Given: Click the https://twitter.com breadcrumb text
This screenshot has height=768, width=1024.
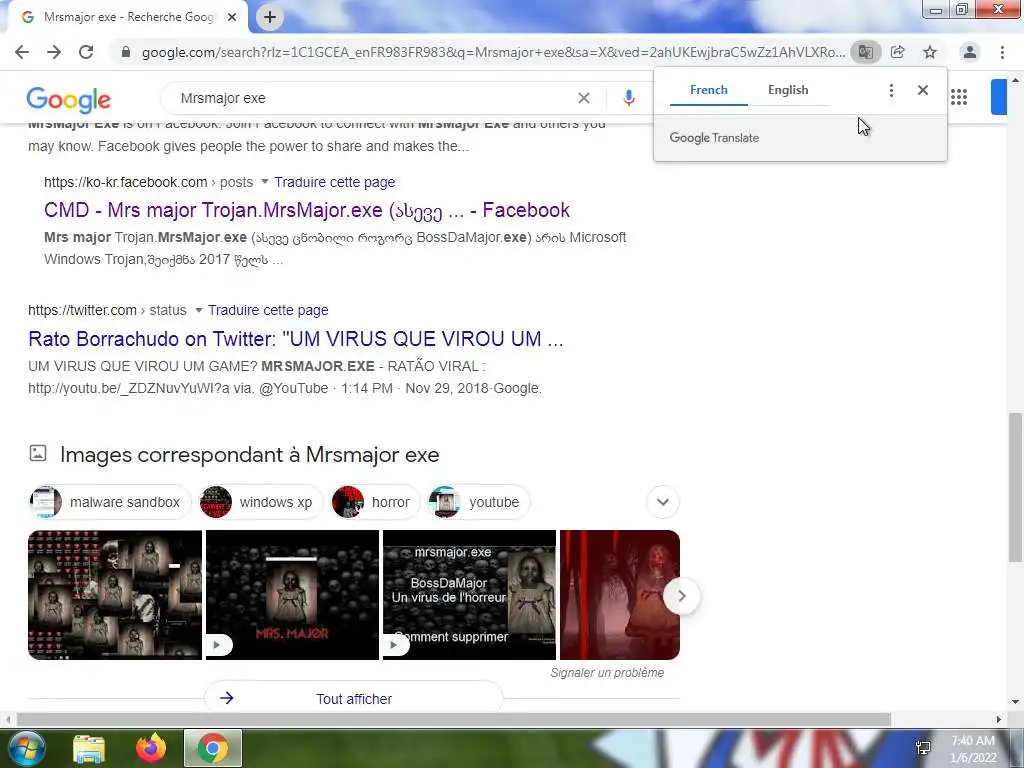Looking at the screenshot, I should click(82, 310).
